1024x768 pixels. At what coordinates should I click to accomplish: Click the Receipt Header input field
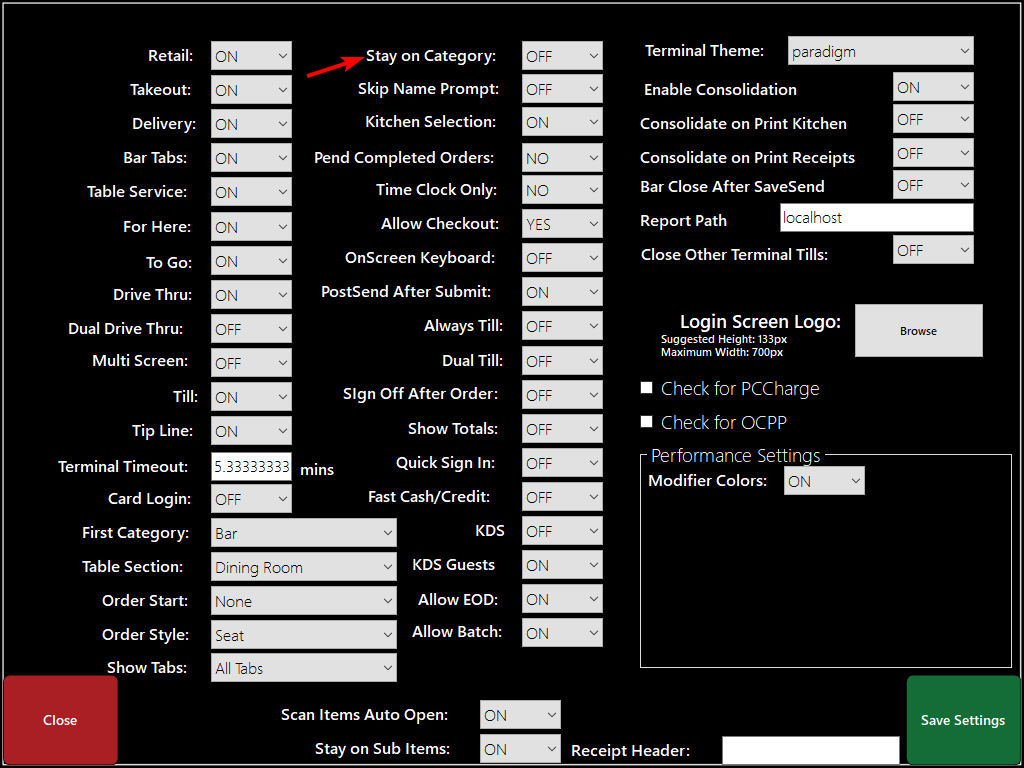810,750
